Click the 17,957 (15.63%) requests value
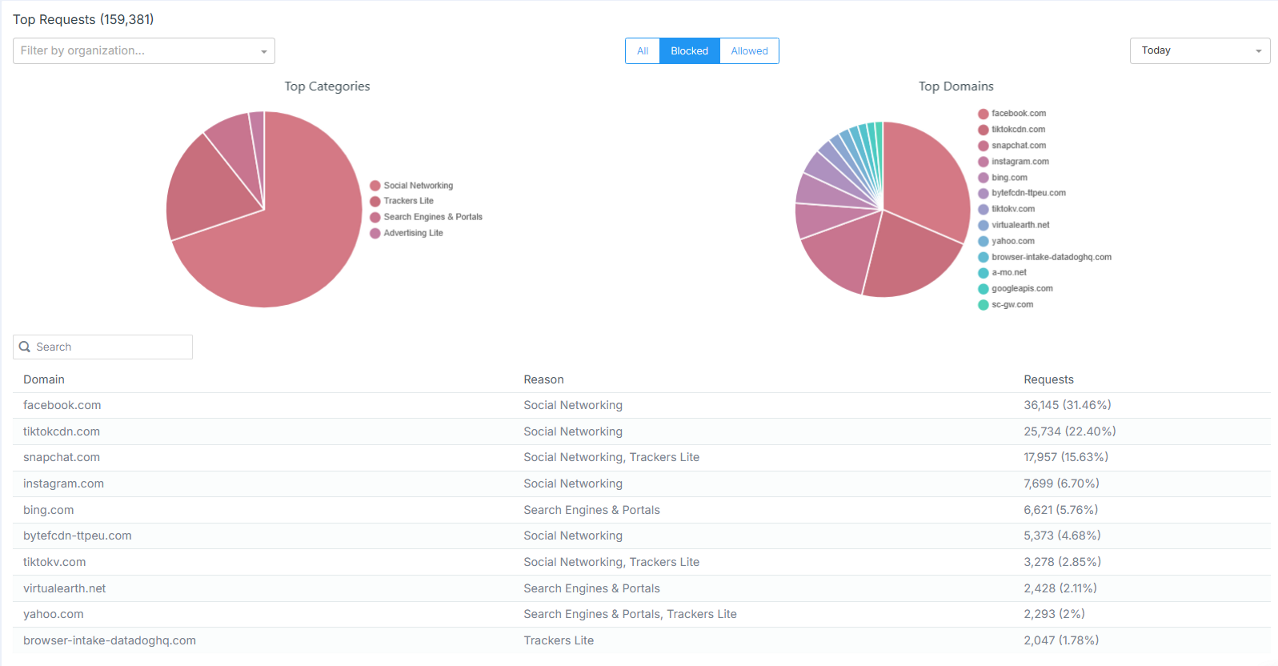The width and height of the screenshot is (1278, 666). coord(1066,458)
